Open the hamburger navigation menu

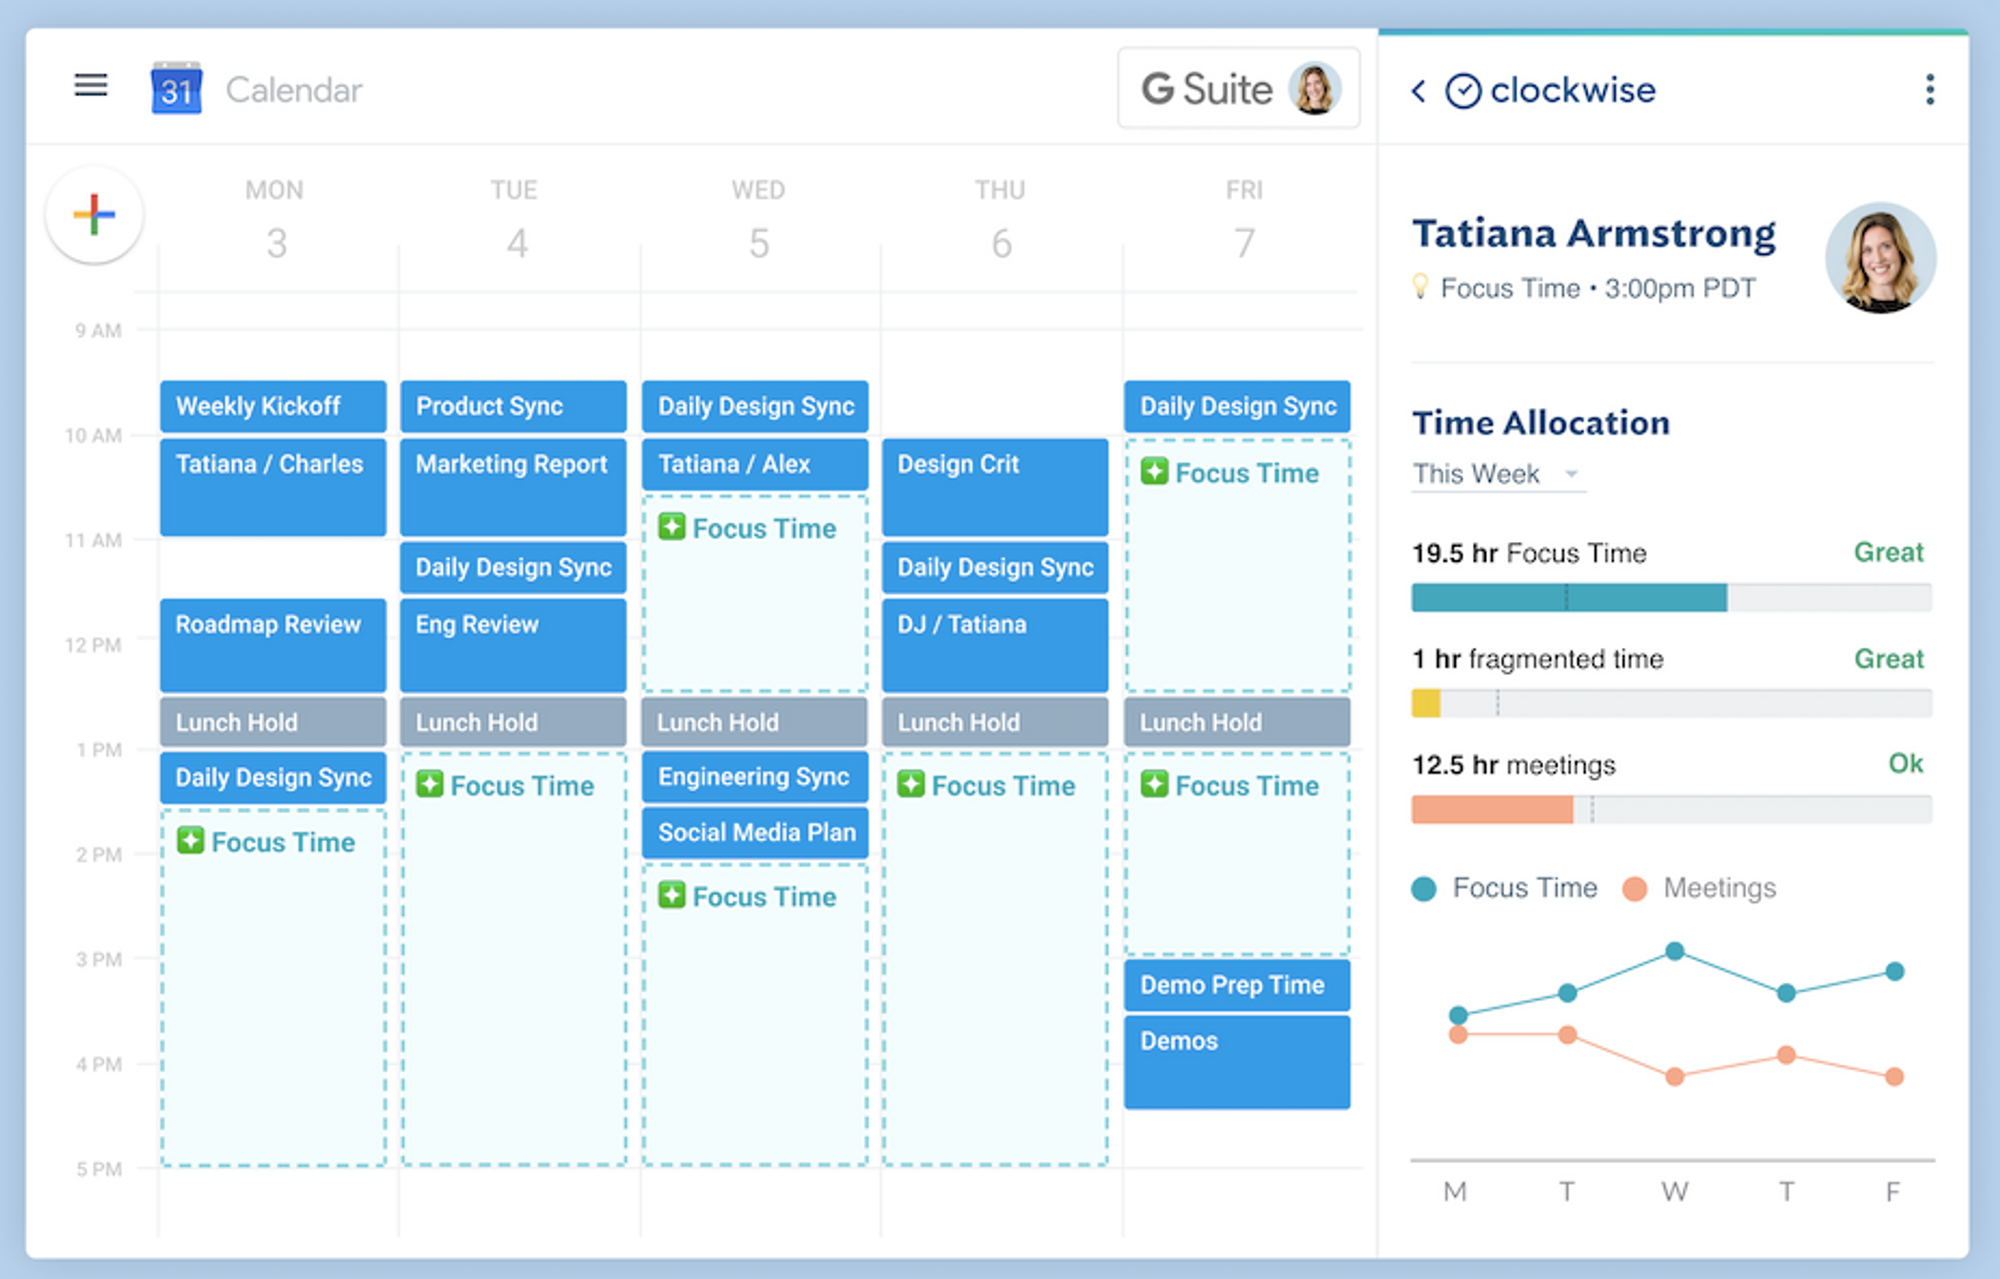[x=91, y=87]
